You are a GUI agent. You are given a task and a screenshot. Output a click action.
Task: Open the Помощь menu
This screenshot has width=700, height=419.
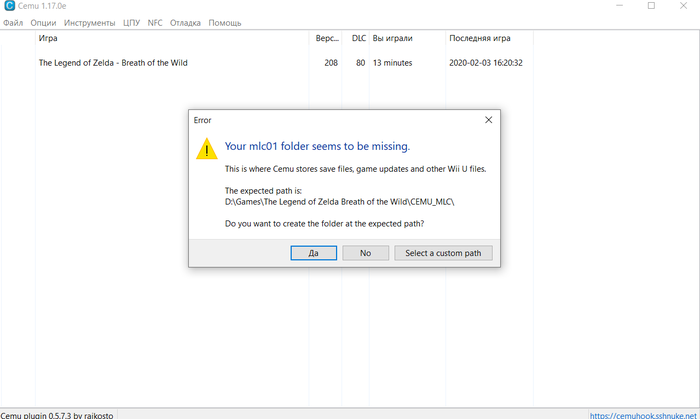coord(225,22)
